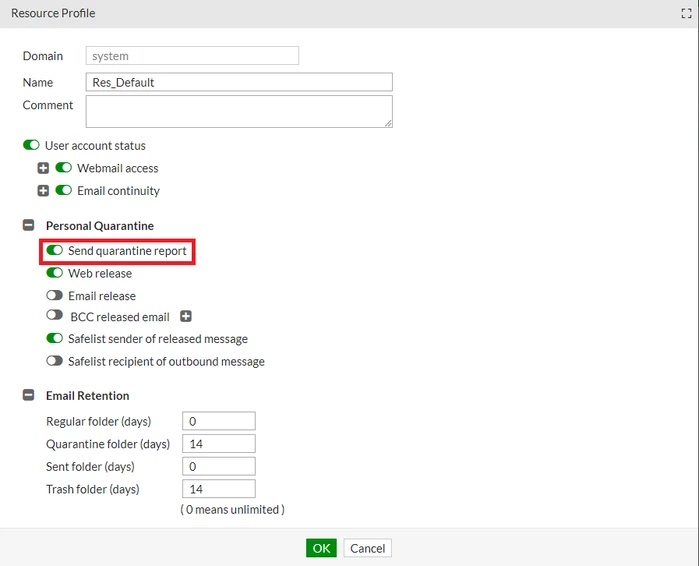The image size is (699, 566).
Task: Disable the Webmail access toggle
Action: tap(63, 168)
